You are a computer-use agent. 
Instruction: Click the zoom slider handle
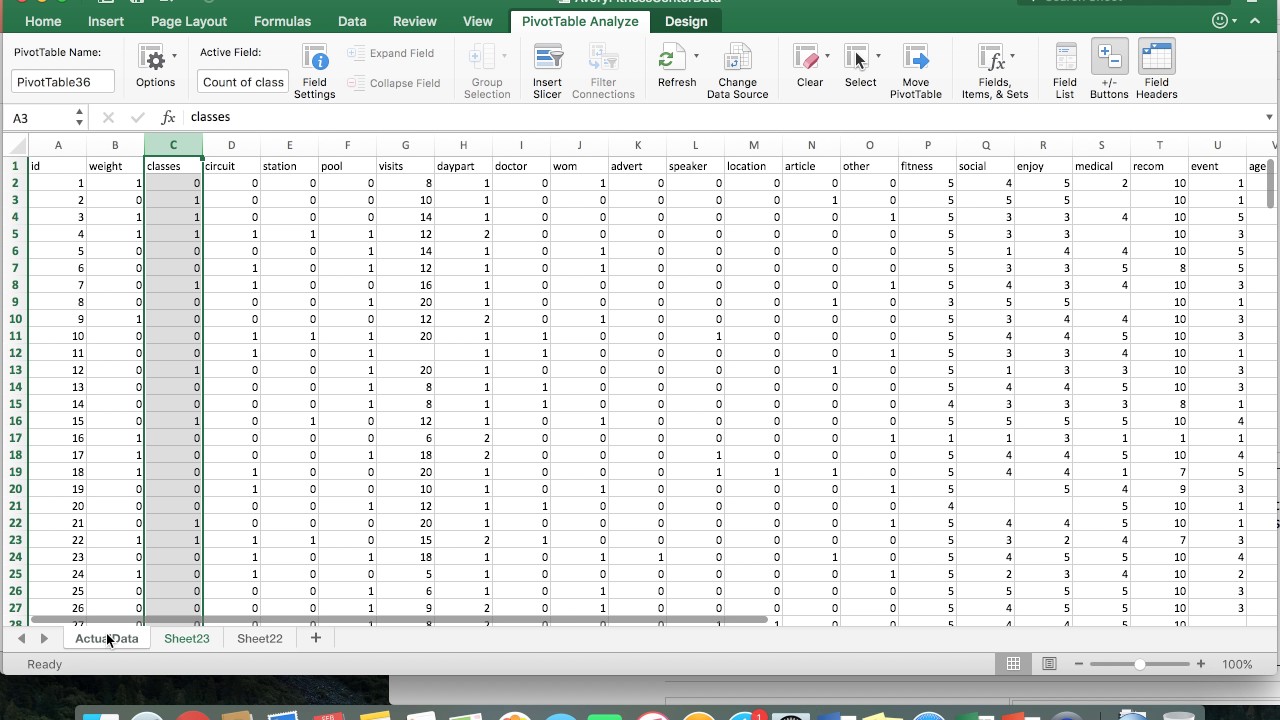(1140, 664)
